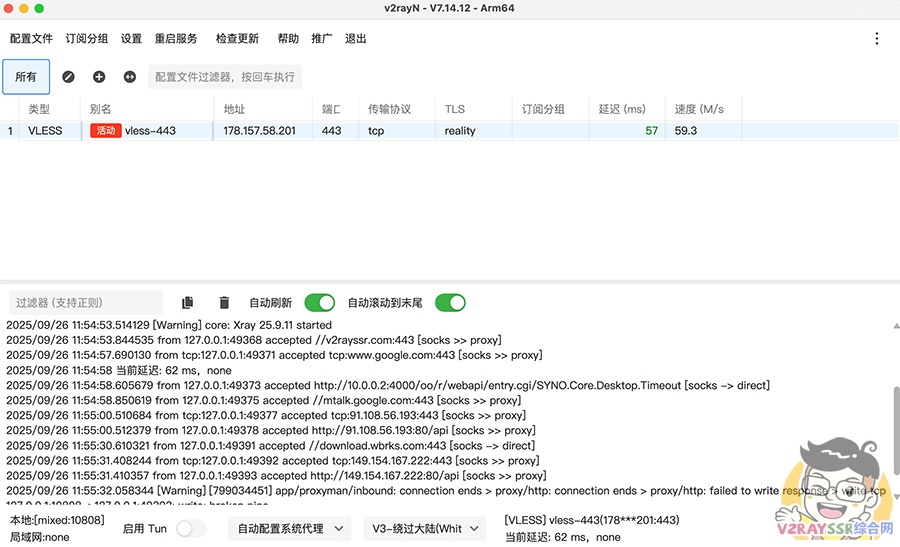Open the 自动配置系统代理 system proxy dropdown

288,529
